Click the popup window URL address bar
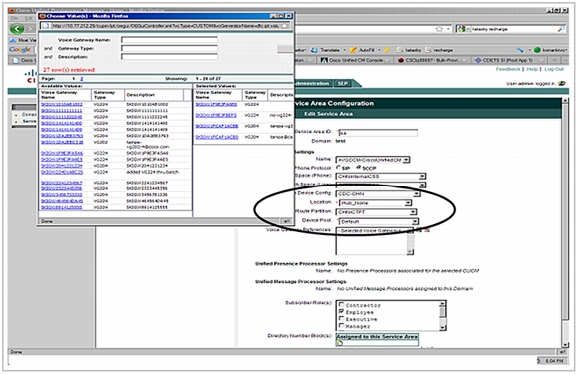This screenshot has width=578, height=375. (x=165, y=26)
